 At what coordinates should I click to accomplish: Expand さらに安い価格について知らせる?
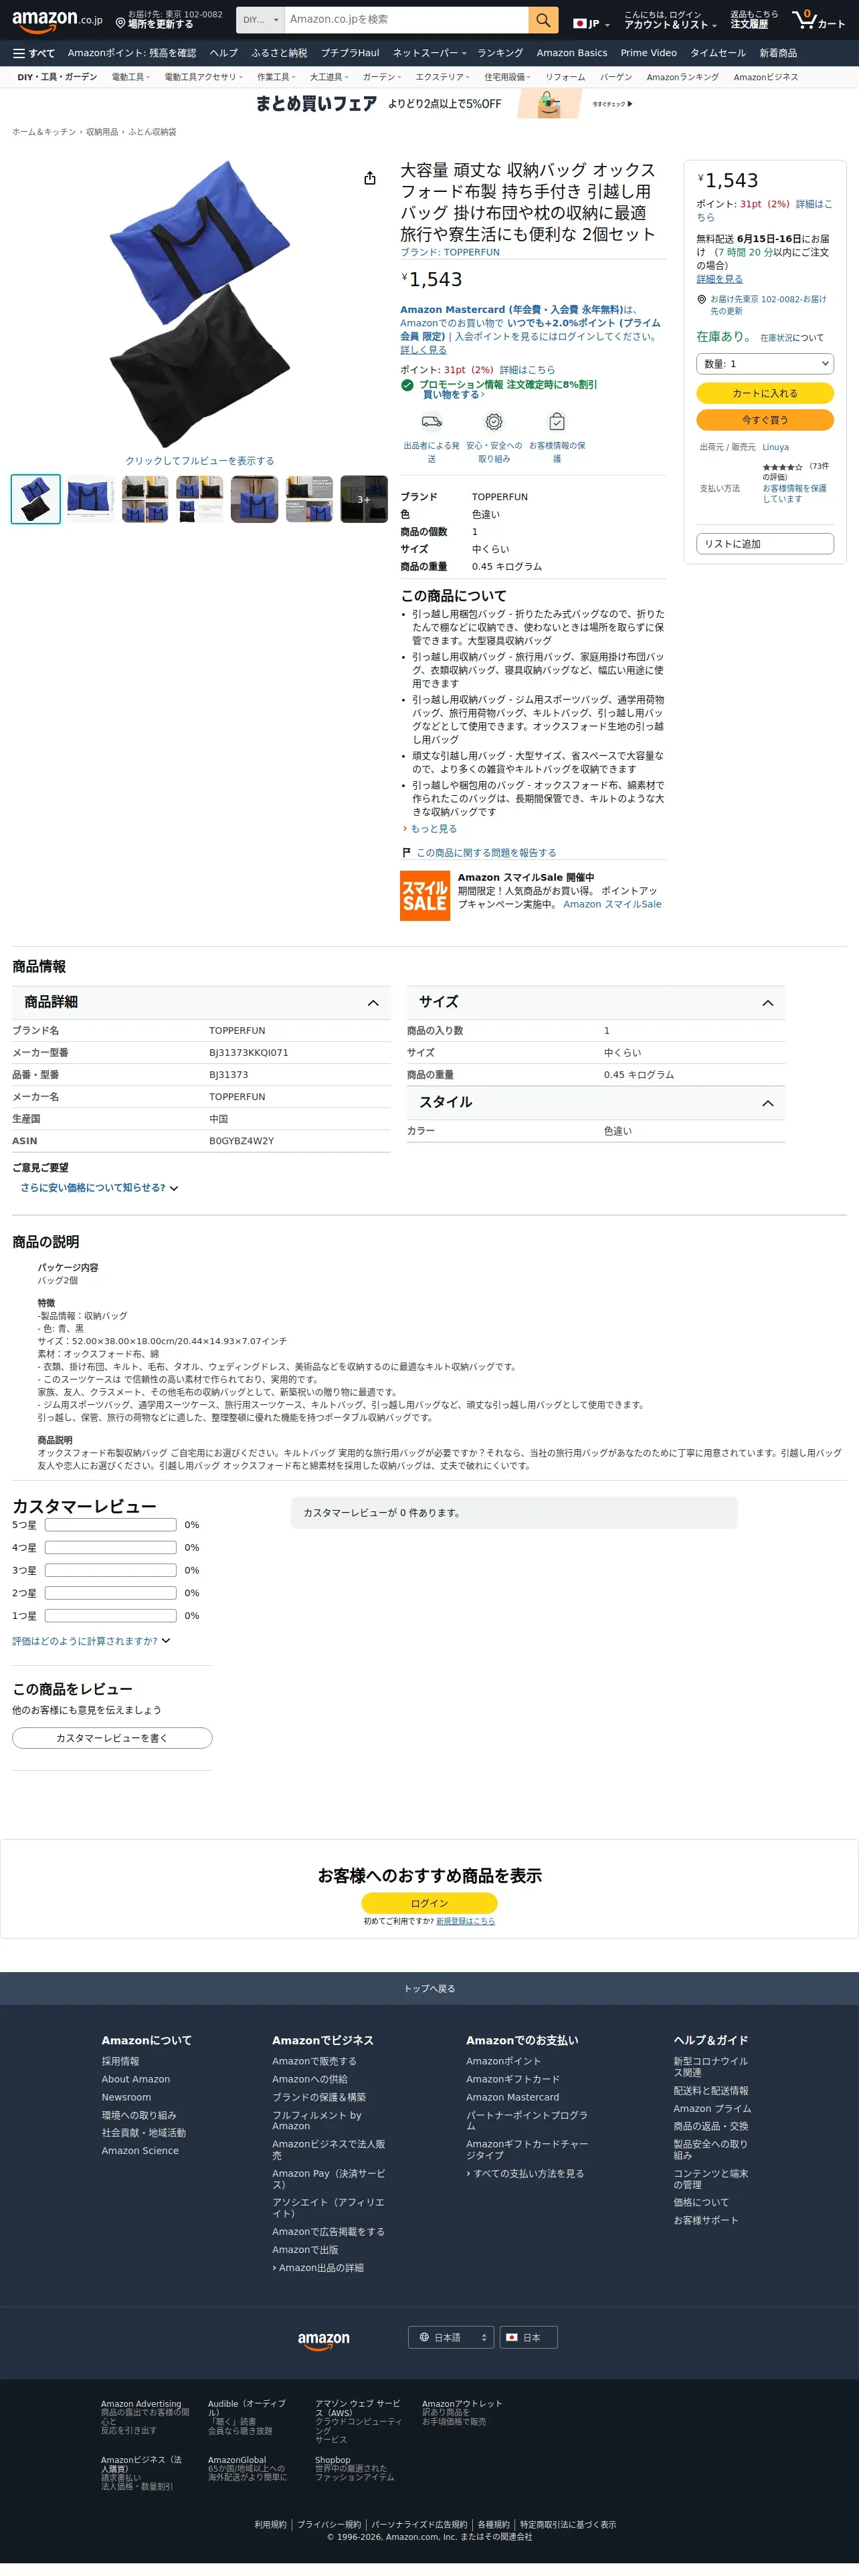click(99, 1188)
